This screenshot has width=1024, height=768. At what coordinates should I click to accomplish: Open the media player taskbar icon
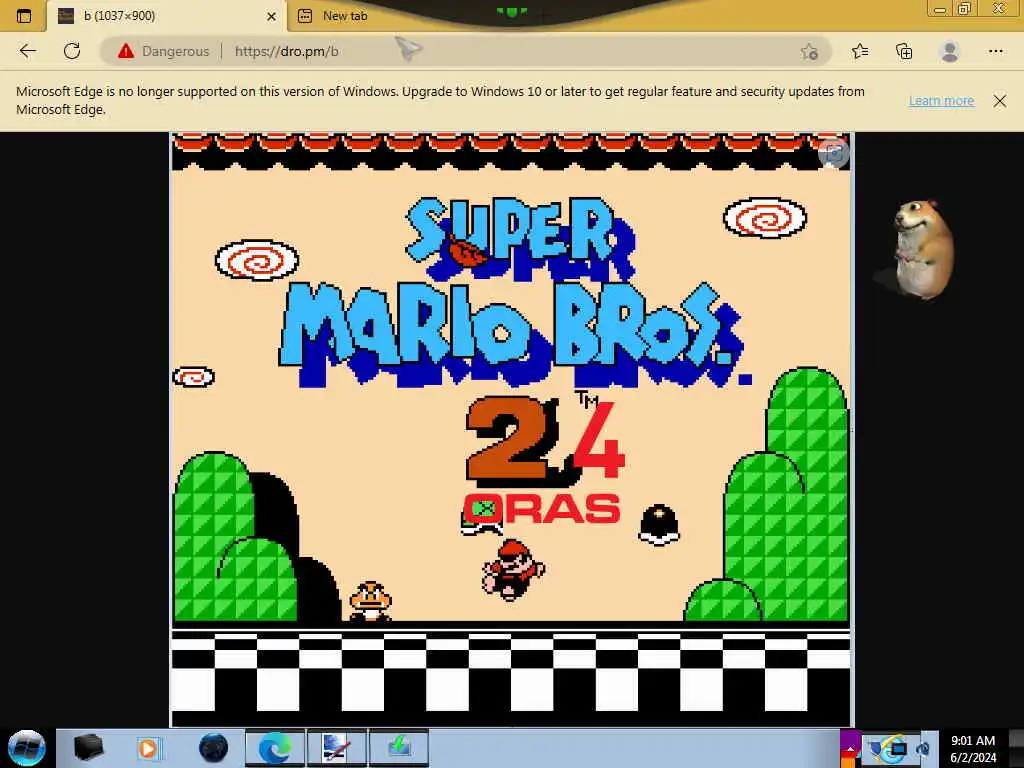point(148,748)
